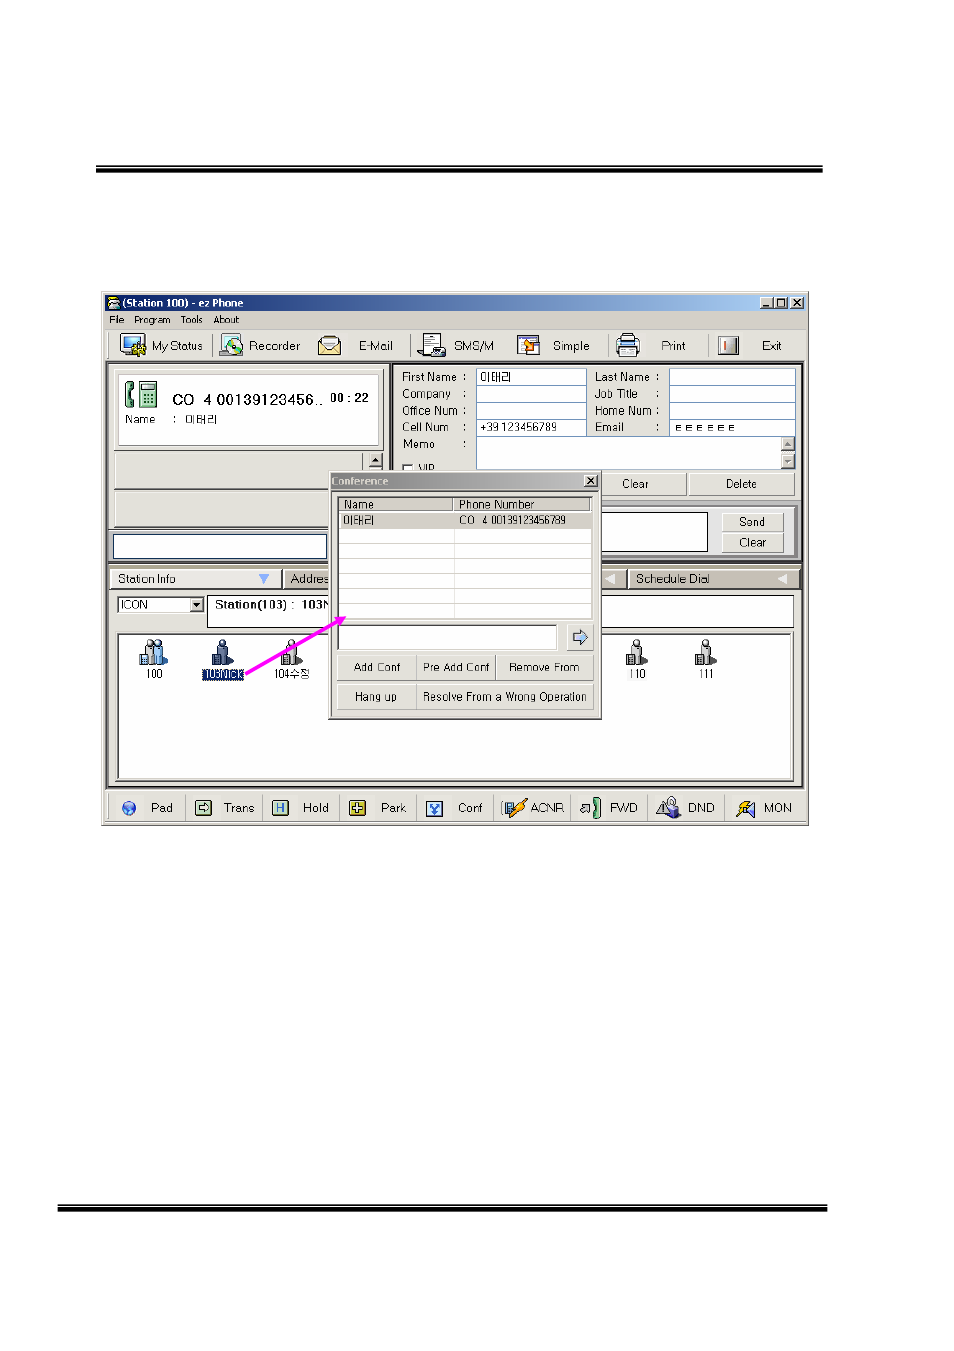954x1351 pixels.
Task: Open the ICON view dropdown
Action: point(196,605)
